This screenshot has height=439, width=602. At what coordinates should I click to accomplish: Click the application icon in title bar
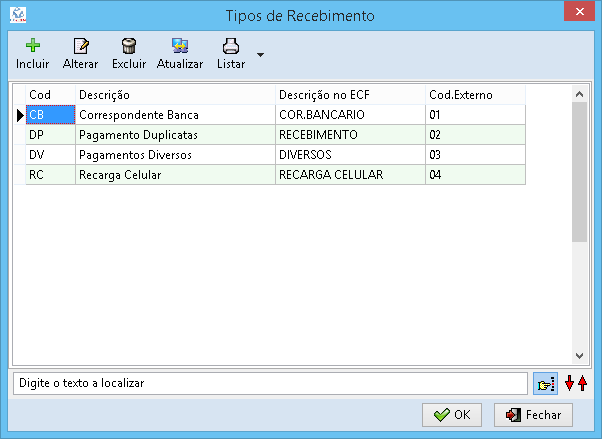tap(18, 15)
